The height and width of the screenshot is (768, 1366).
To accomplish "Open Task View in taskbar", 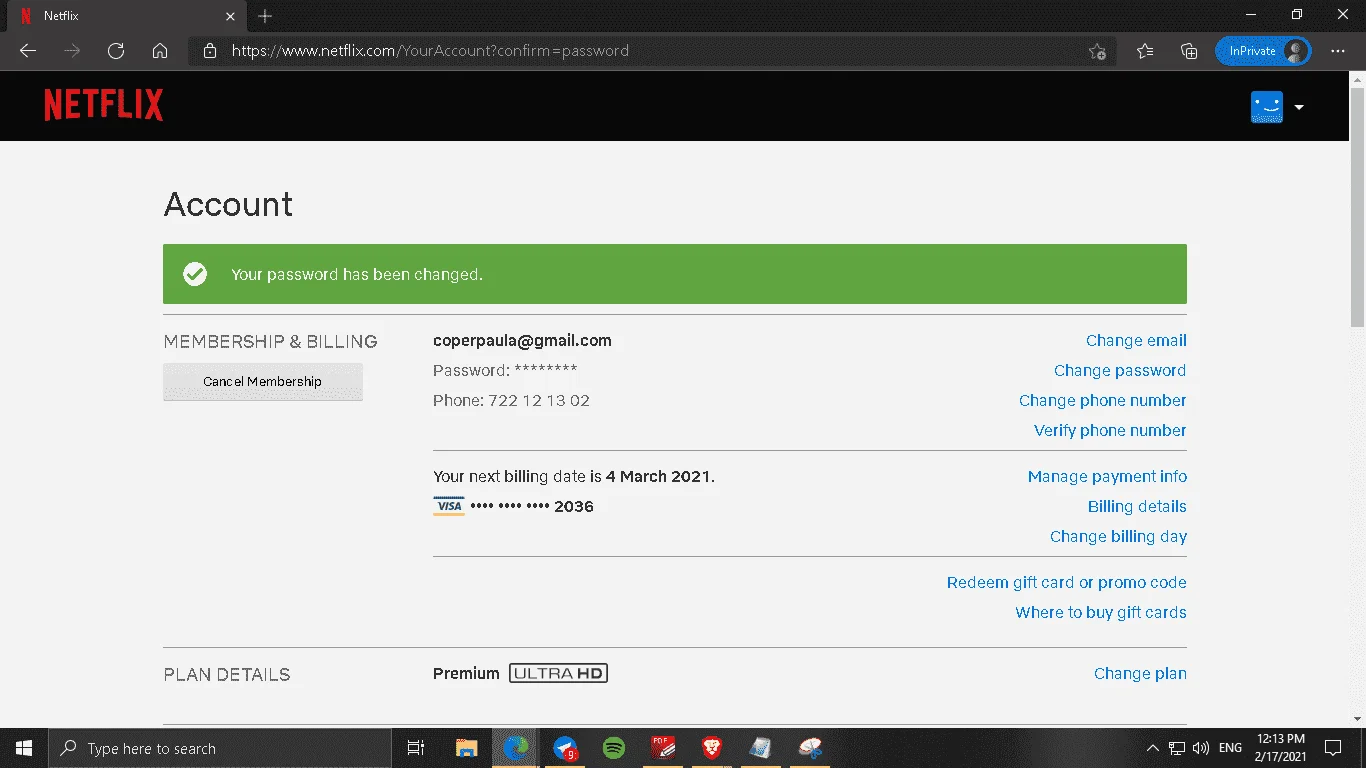I will pos(416,748).
